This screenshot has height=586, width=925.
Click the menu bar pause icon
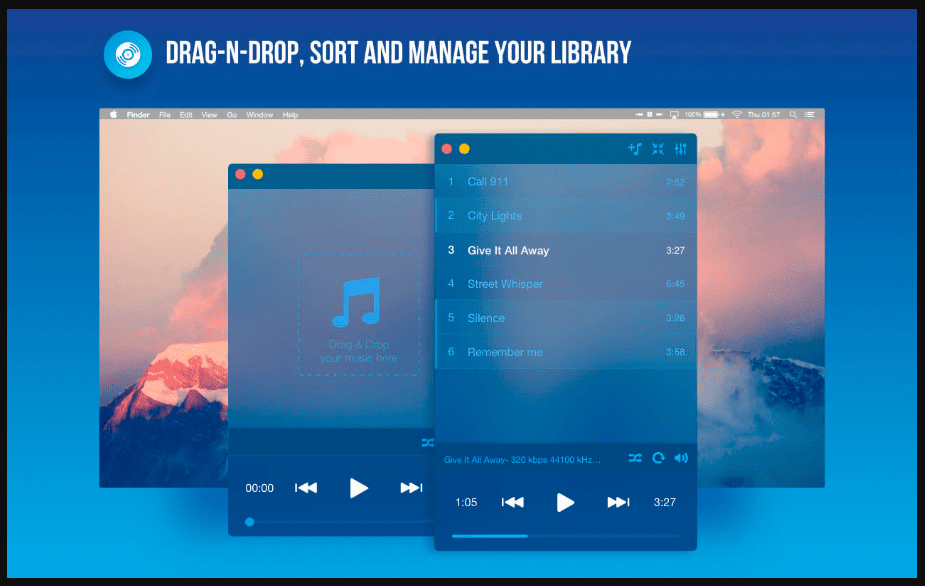pyautogui.click(x=650, y=114)
